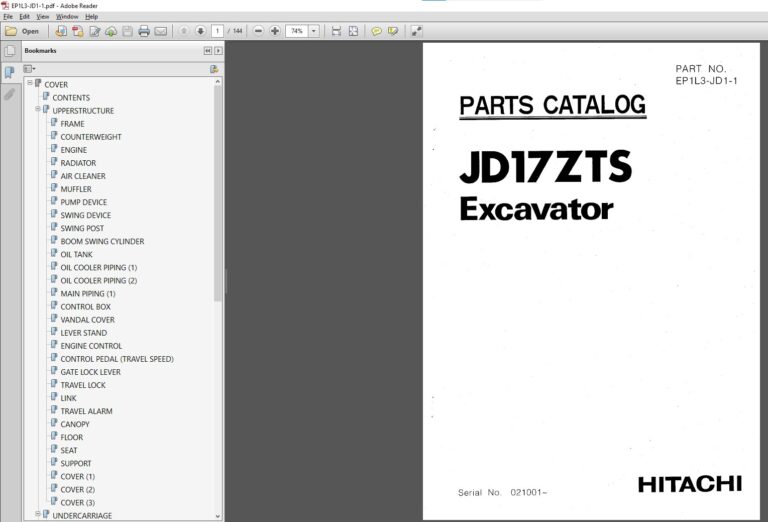768x522 pixels.
Task: Click the envelope email icon
Action: [161, 31]
